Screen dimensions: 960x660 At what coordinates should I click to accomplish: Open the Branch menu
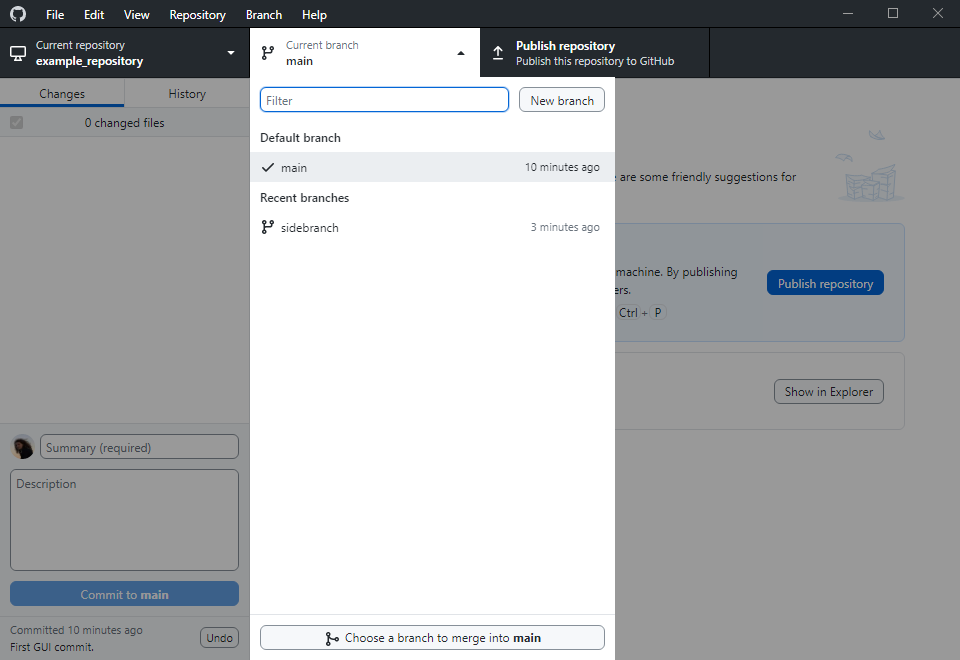(264, 15)
